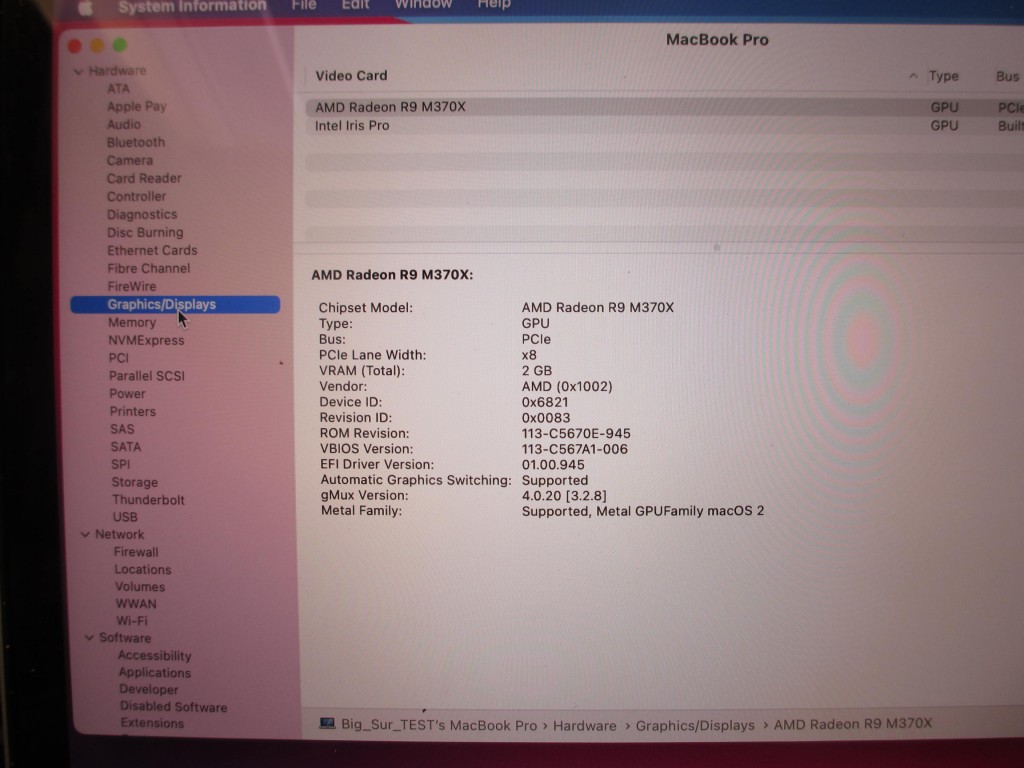Select Disabled Software in the sidebar

point(174,707)
